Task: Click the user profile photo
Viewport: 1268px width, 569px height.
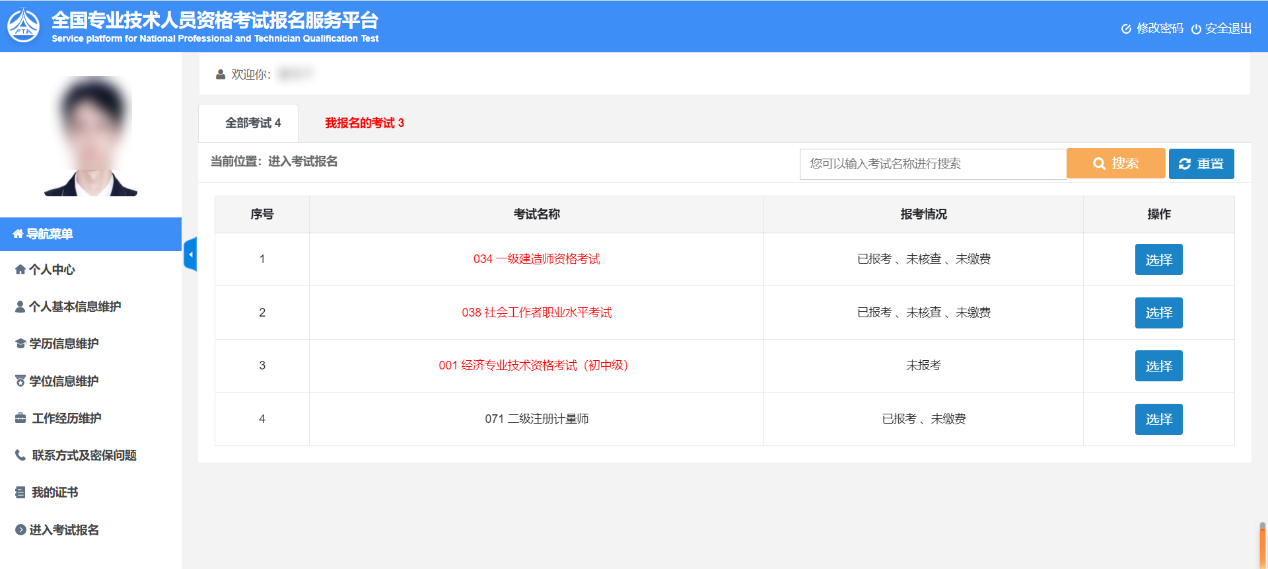Action: 91,138
